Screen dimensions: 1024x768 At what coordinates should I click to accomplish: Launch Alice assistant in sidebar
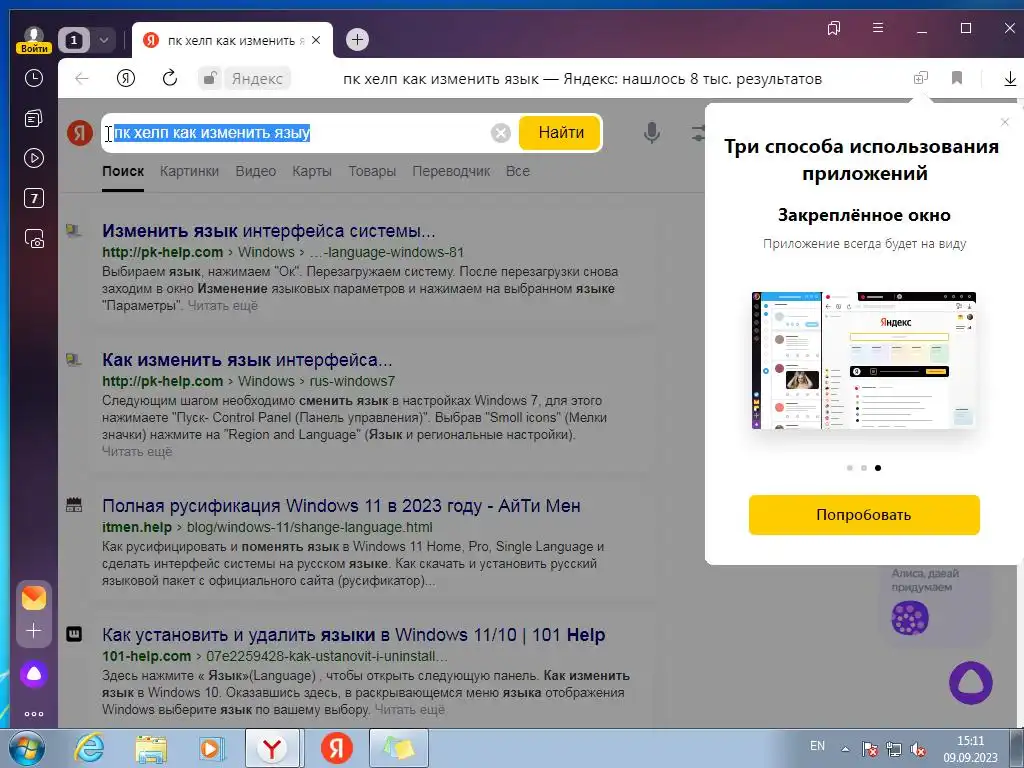[x=34, y=674]
